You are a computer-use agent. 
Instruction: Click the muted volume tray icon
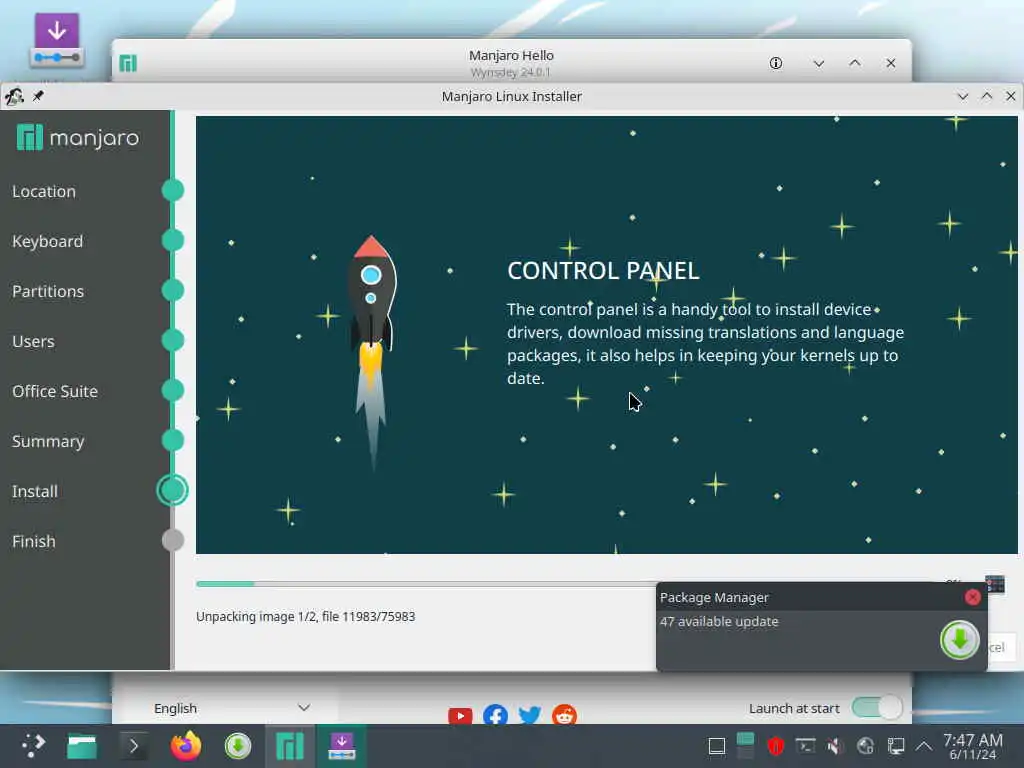(835, 746)
